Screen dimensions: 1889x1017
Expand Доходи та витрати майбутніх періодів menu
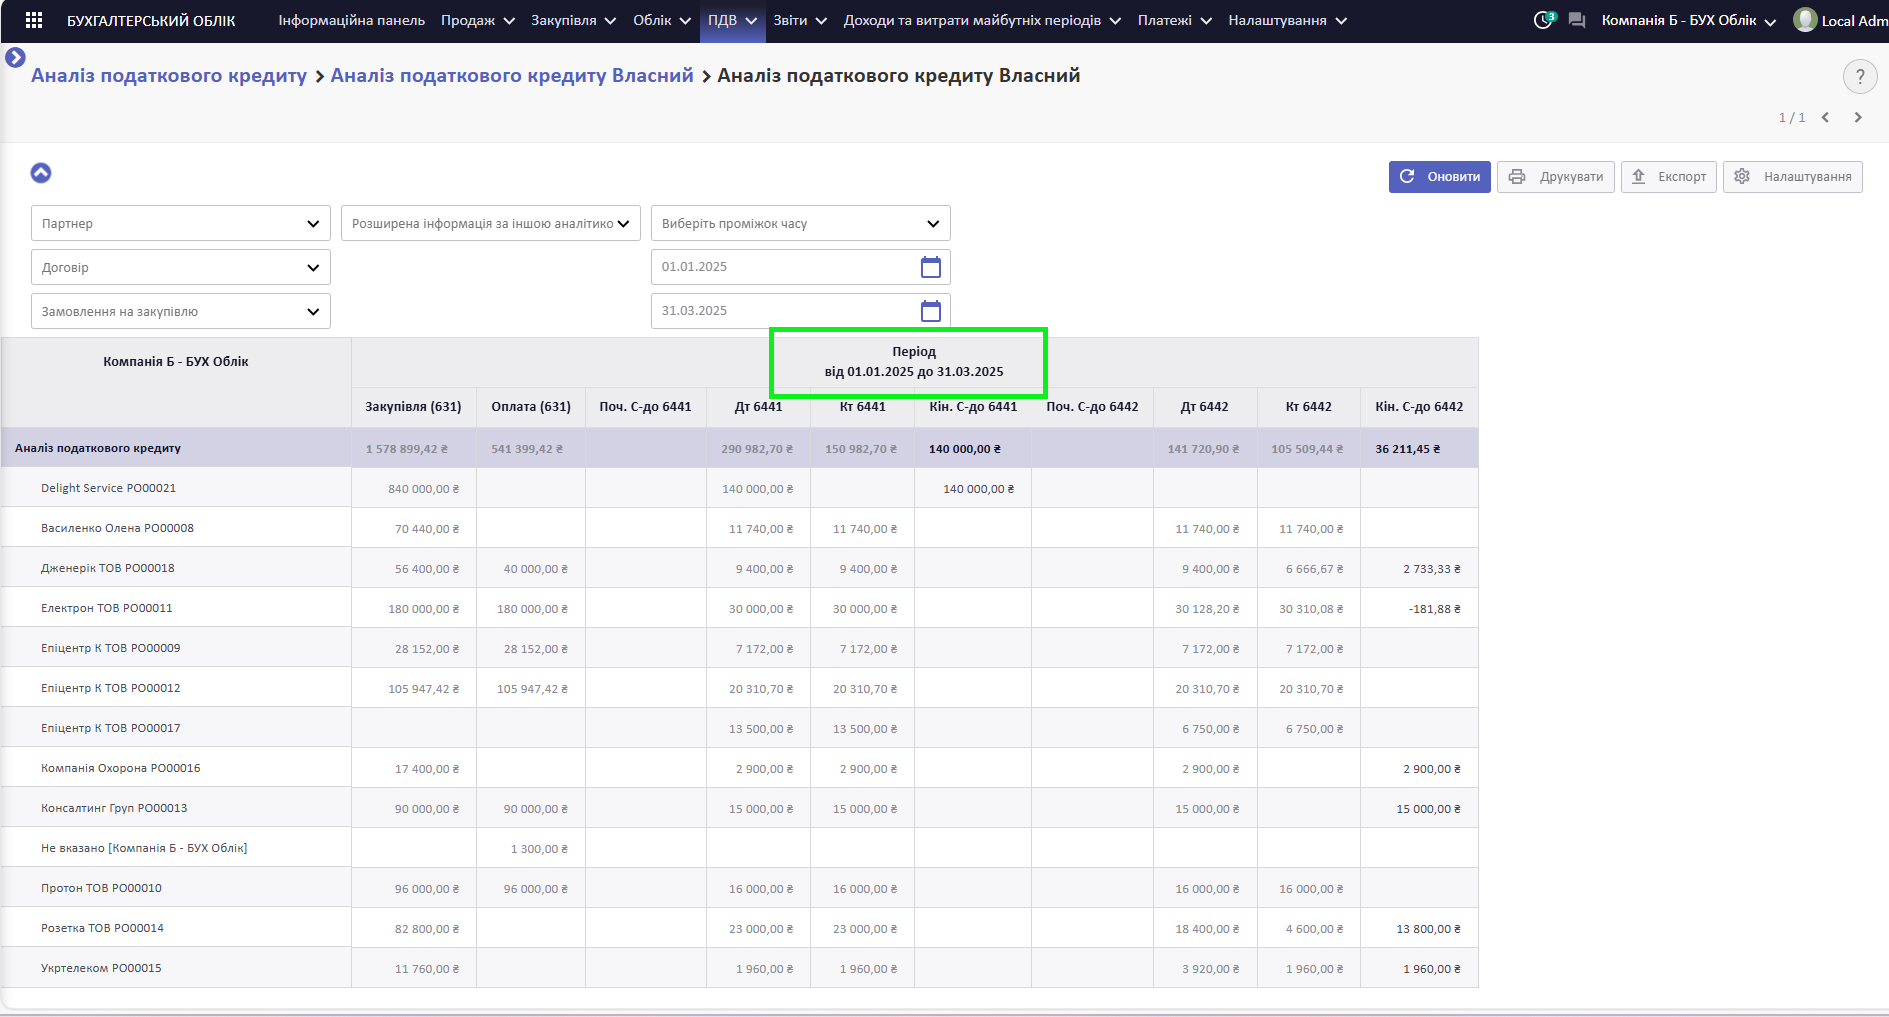coord(982,20)
